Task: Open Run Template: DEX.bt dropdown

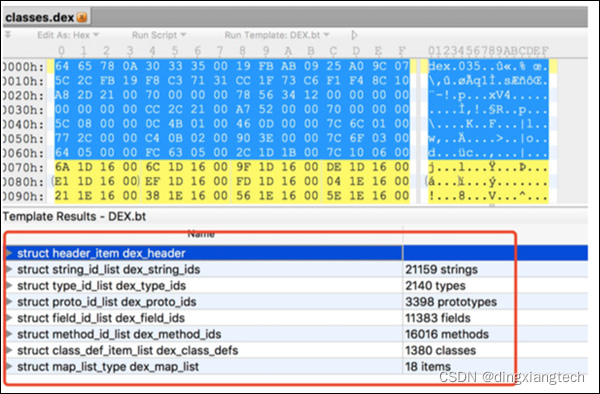Action: tap(277, 35)
